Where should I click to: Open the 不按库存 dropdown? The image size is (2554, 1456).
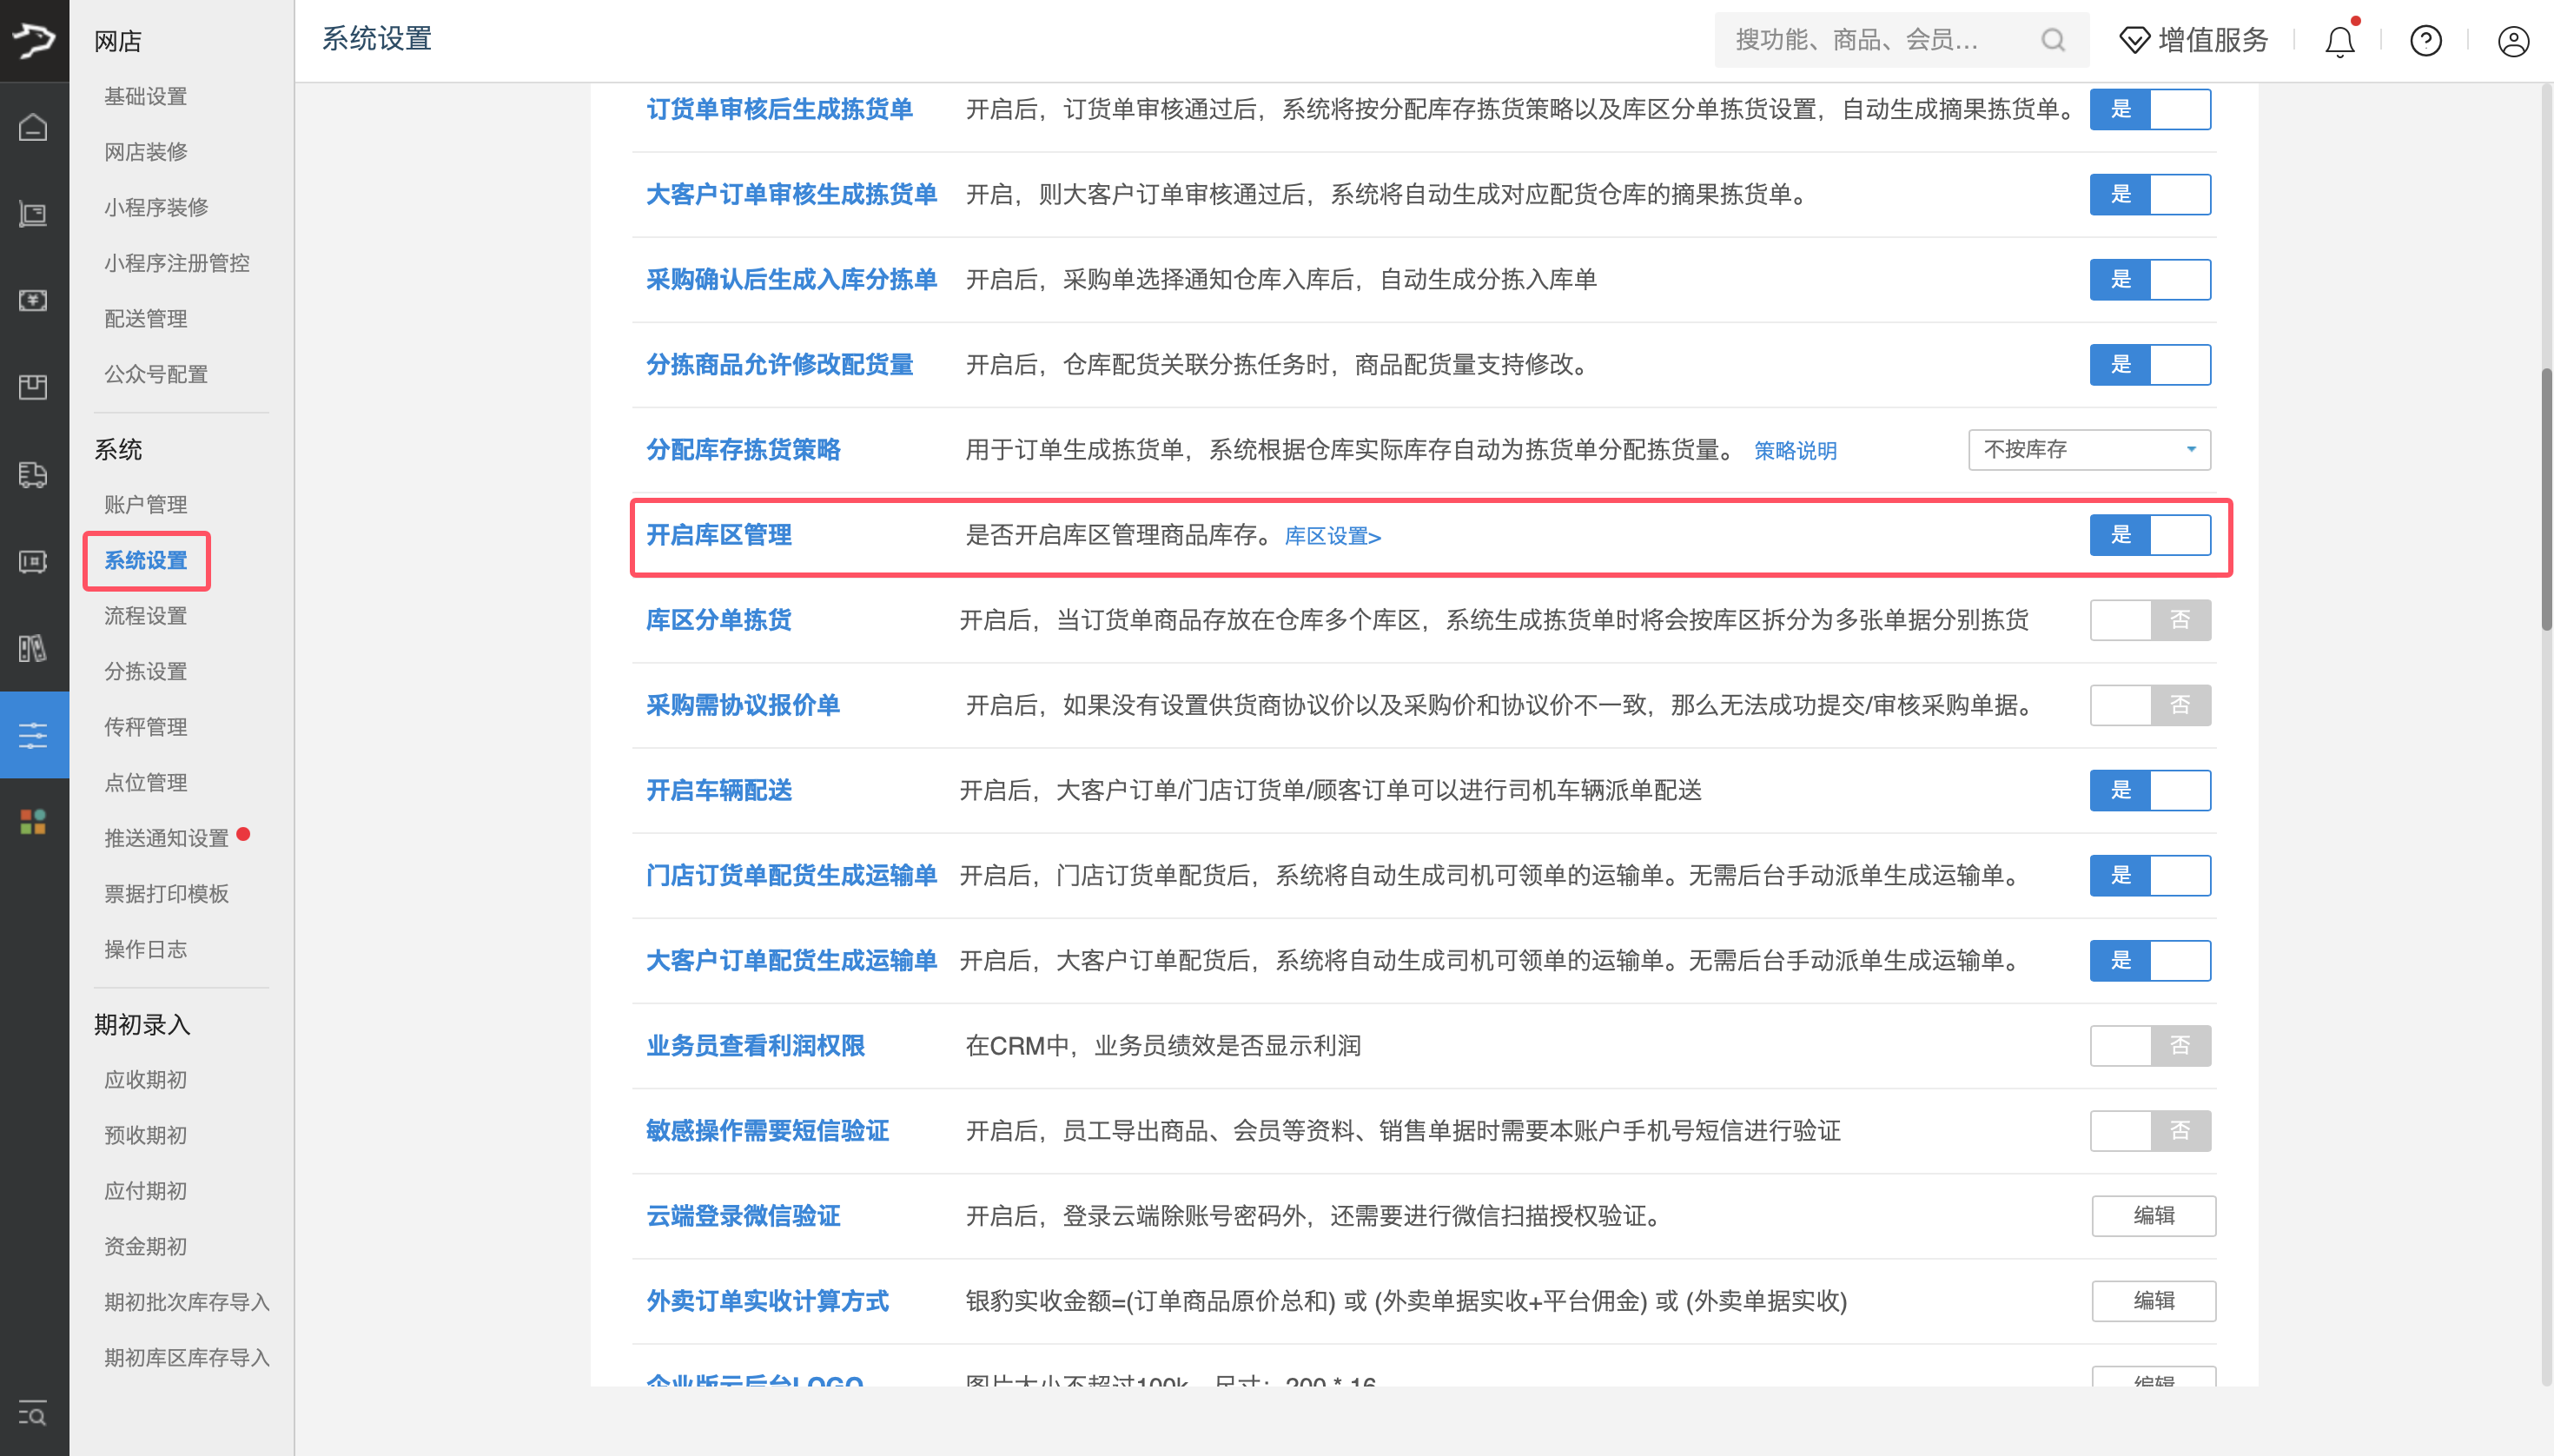2088,449
